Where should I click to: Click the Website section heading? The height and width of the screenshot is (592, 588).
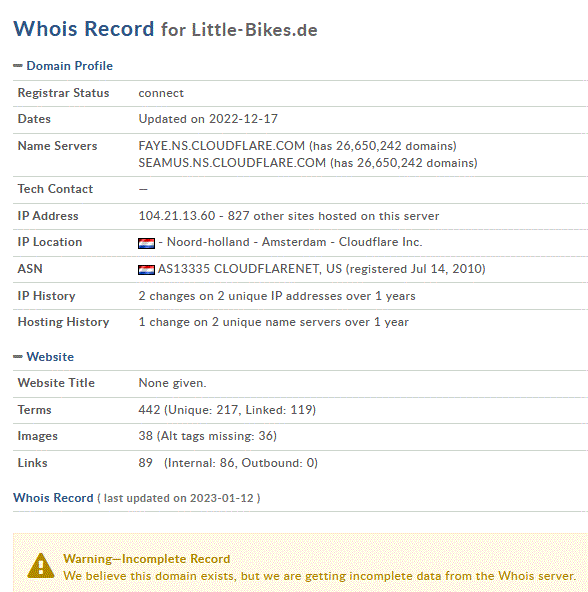[x=50, y=357]
